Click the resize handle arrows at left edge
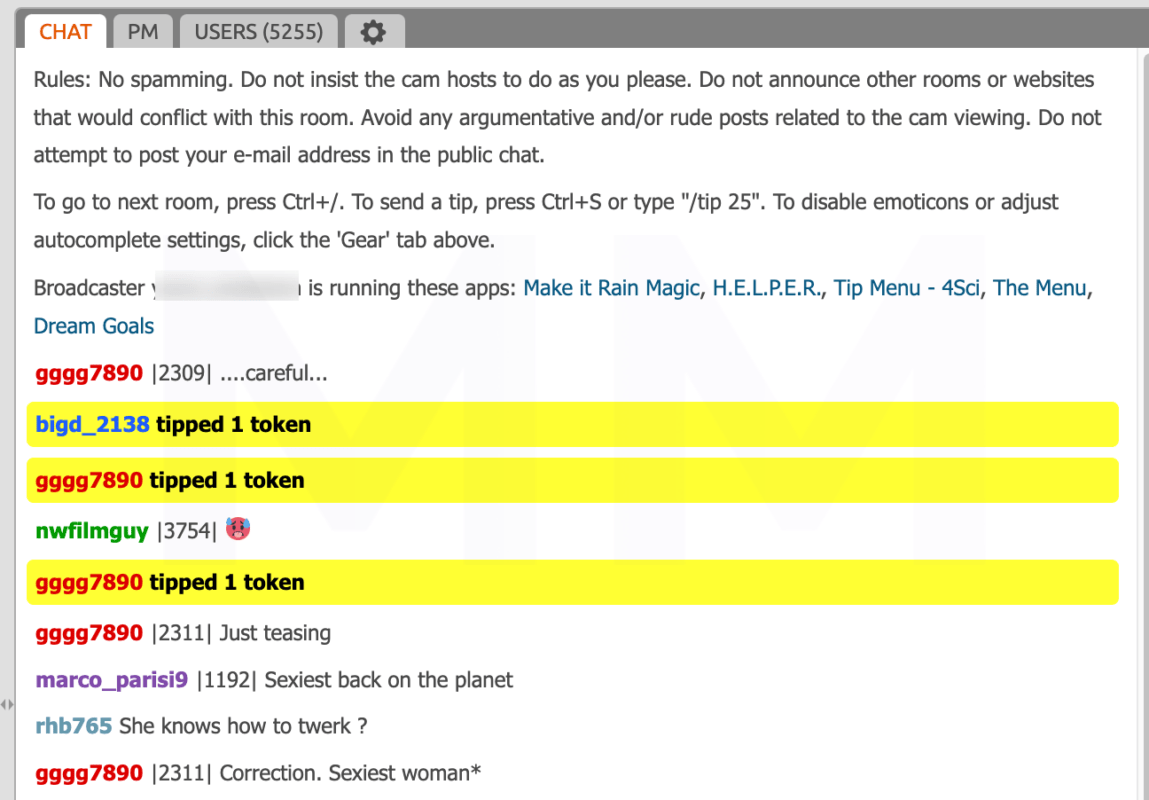Image resolution: width=1149 pixels, height=800 pixels. (x=7, y=705)
